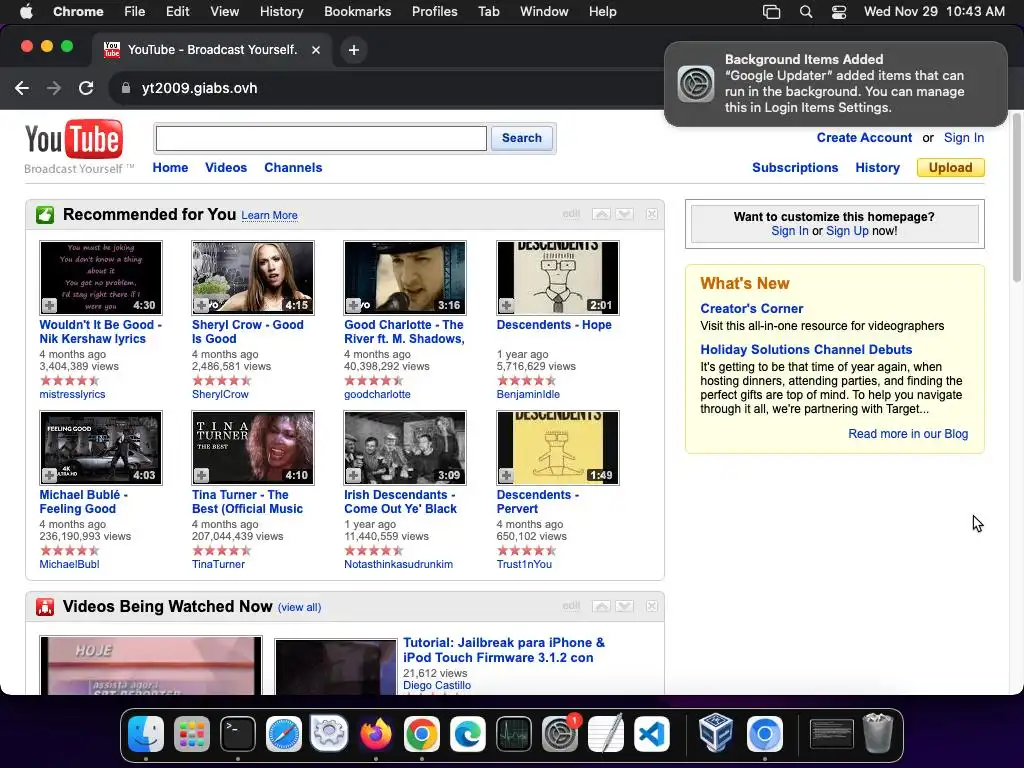The image size is (1024, 768).
Task: Open a new Chrome tab with plus button
Action: point(353,50)
